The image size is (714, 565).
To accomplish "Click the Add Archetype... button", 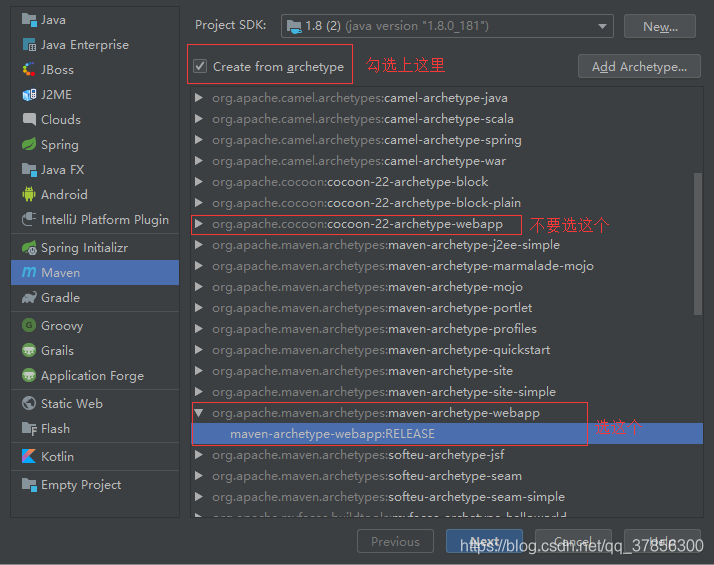I will [x=639, y=66].
